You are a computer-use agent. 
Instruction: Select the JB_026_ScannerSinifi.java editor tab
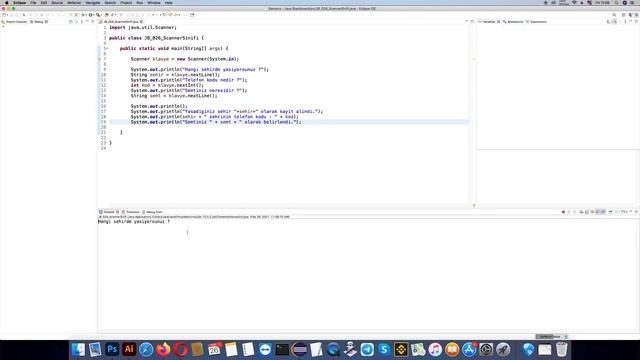121,22
